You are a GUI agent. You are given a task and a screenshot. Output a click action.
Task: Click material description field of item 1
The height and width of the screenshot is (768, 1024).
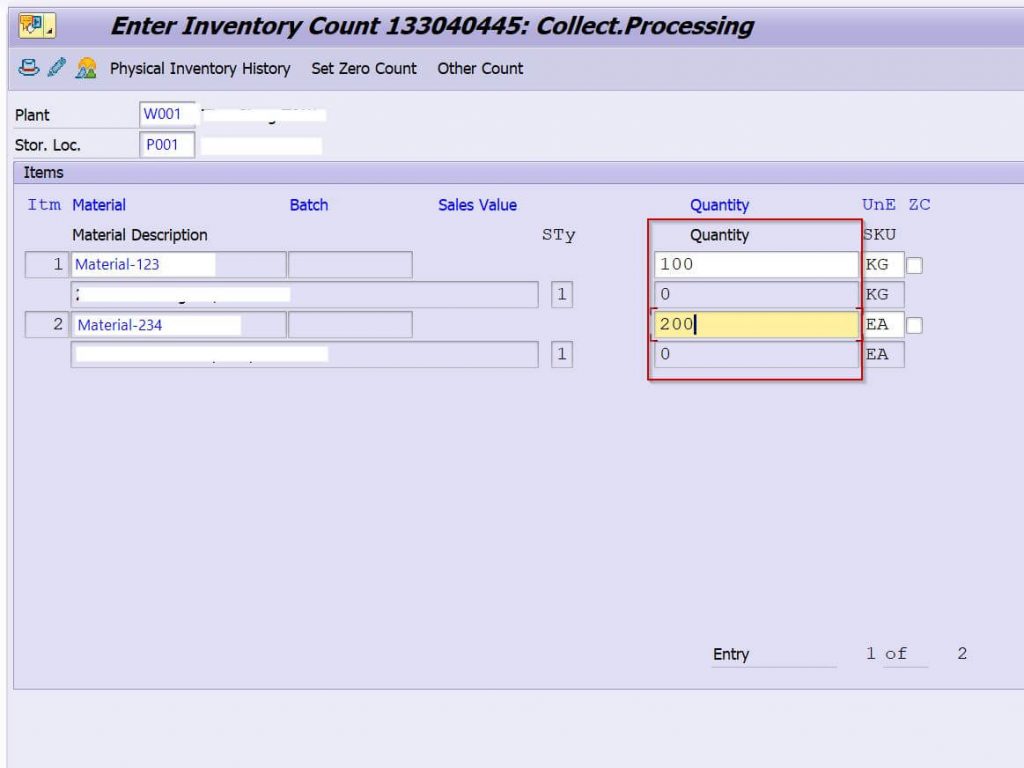click(x=304, y=295)
